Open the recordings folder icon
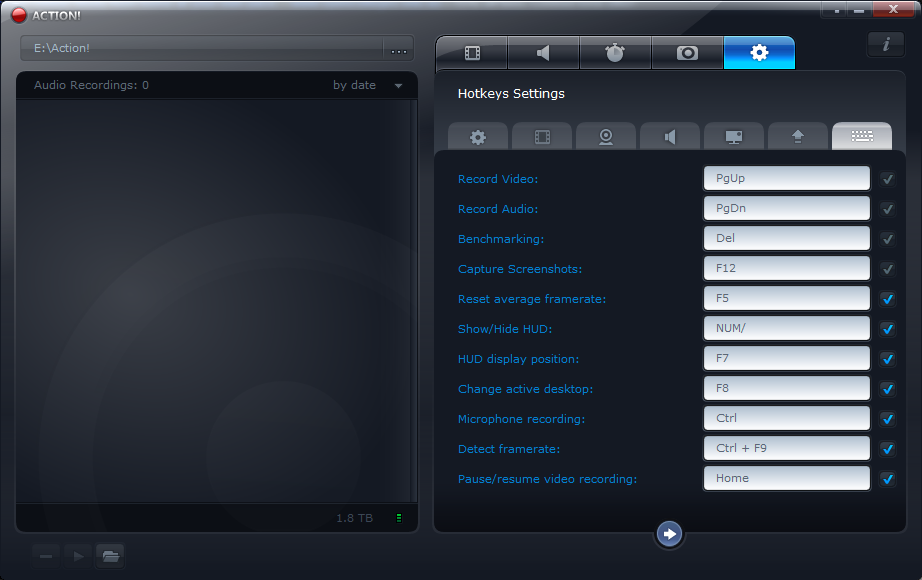 point(110,555)
